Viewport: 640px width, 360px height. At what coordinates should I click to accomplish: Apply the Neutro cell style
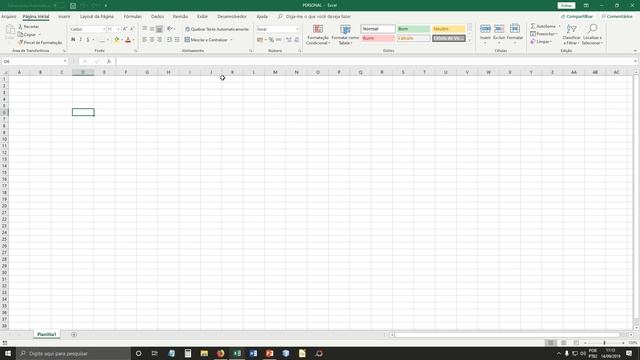pyautogui.click(x=449, y=29)
